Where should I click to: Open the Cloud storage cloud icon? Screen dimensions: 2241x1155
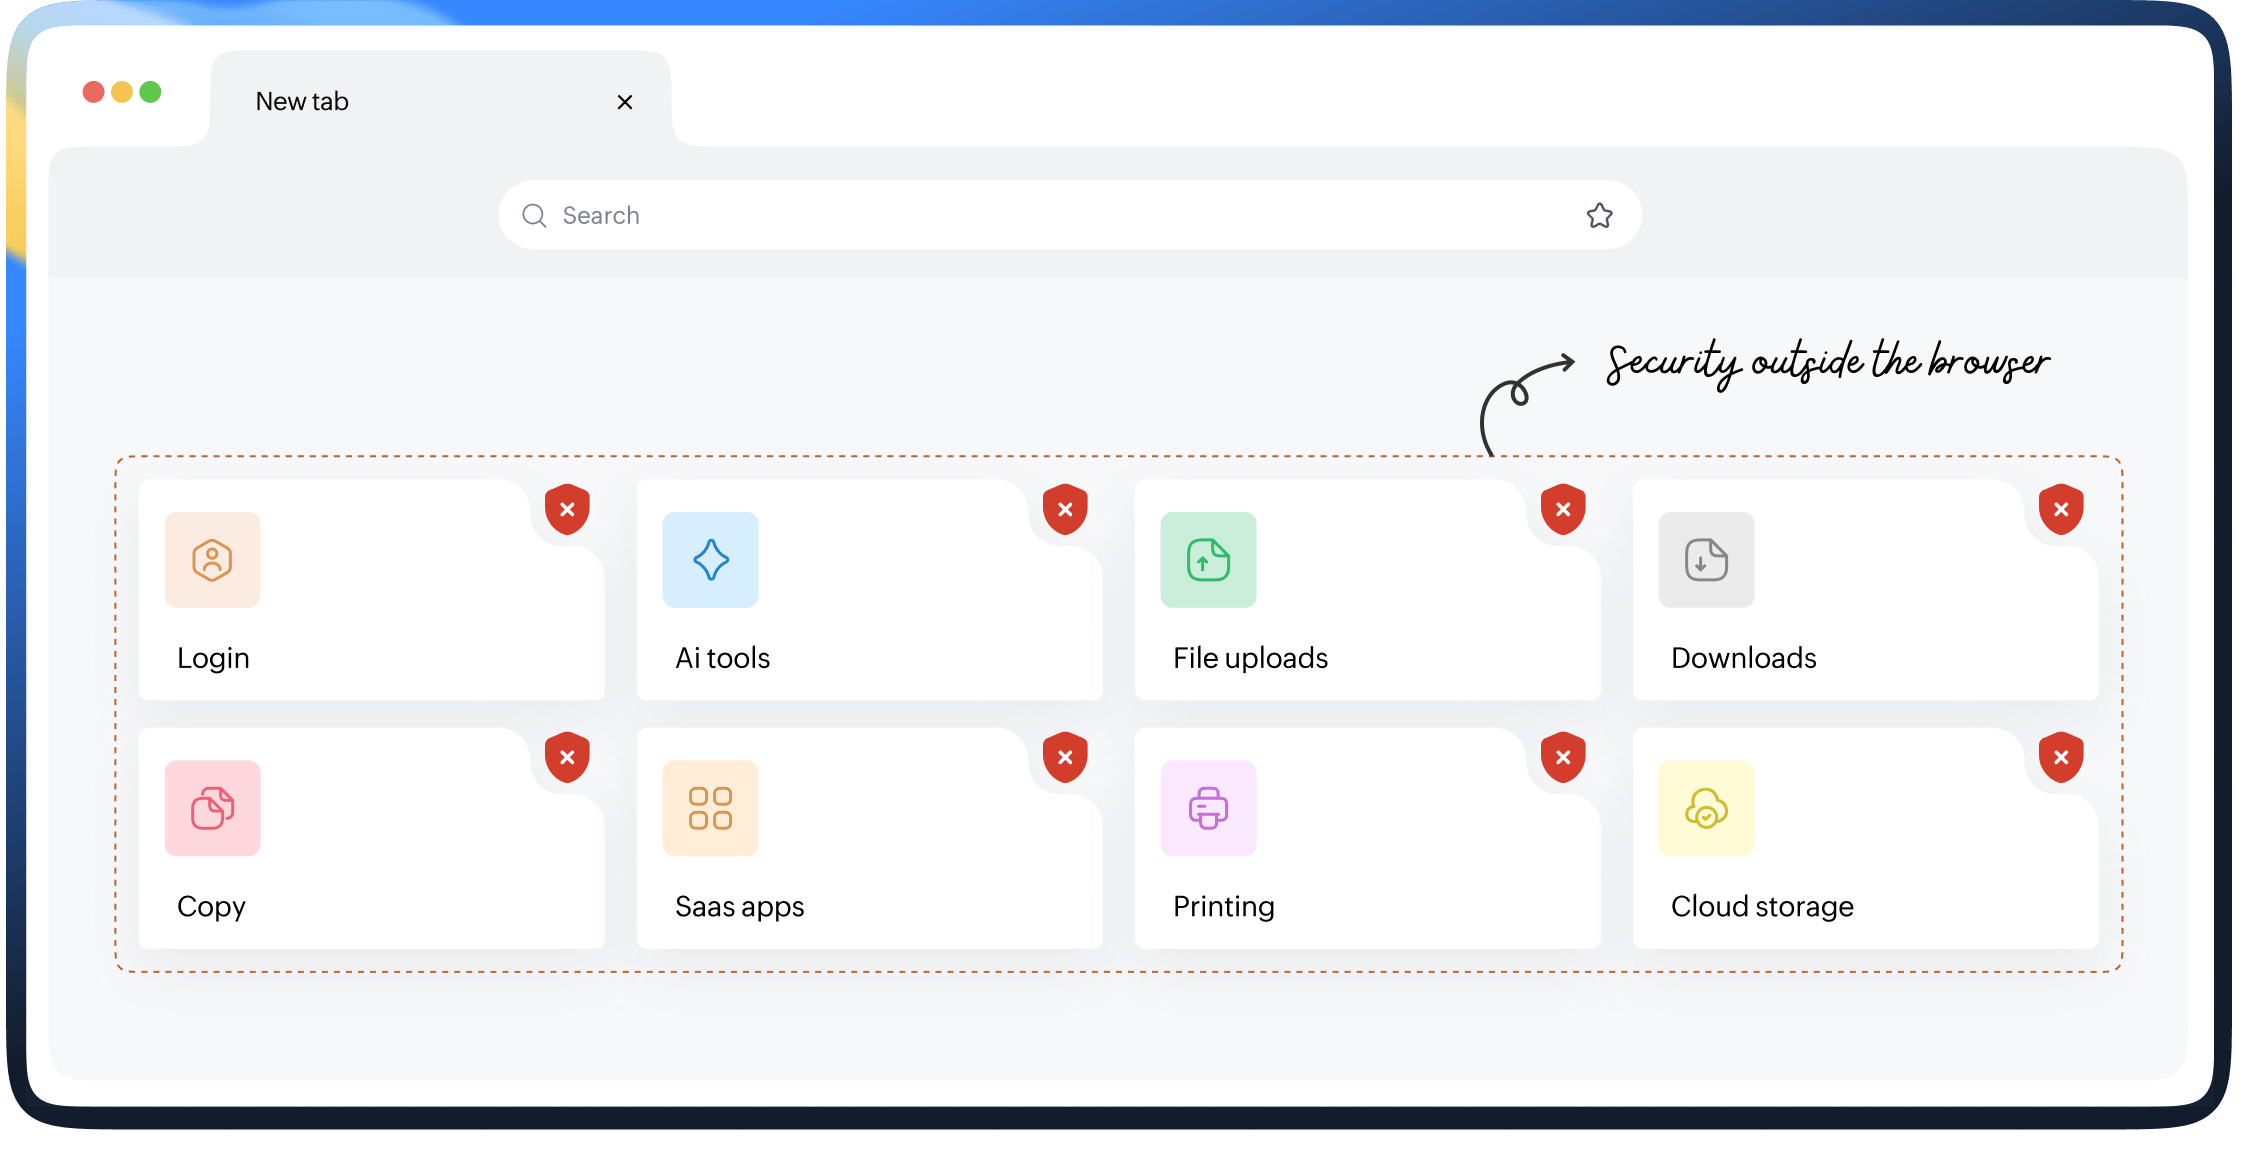tap(1706, 808)
